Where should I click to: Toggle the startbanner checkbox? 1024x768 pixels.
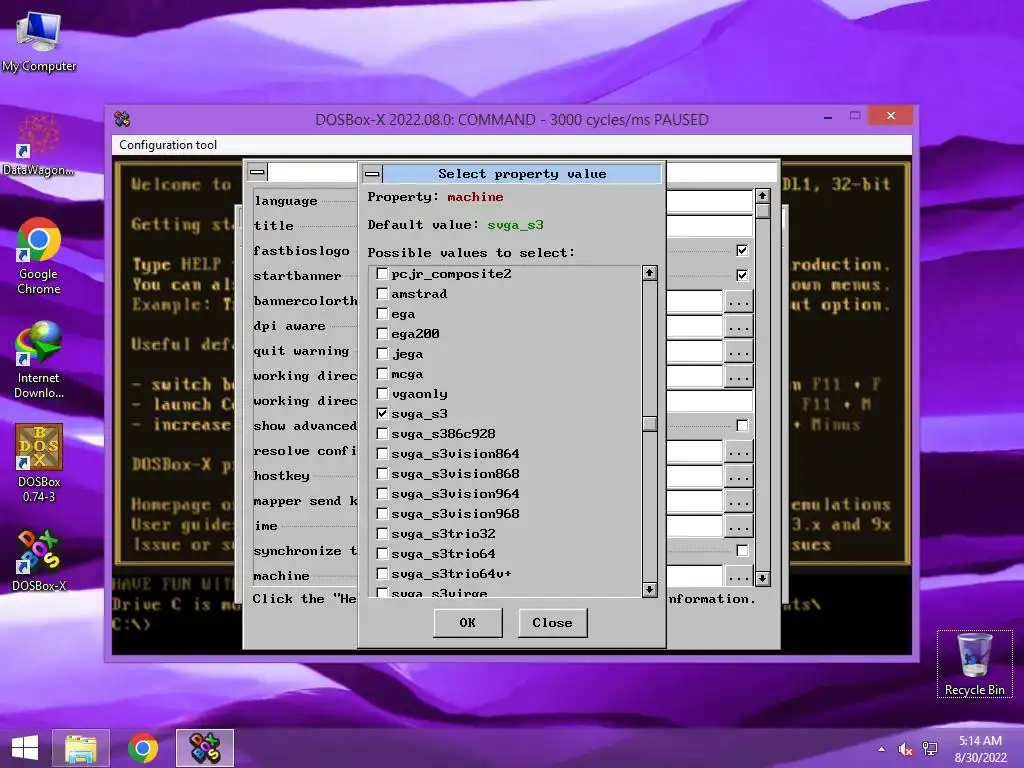742,275
